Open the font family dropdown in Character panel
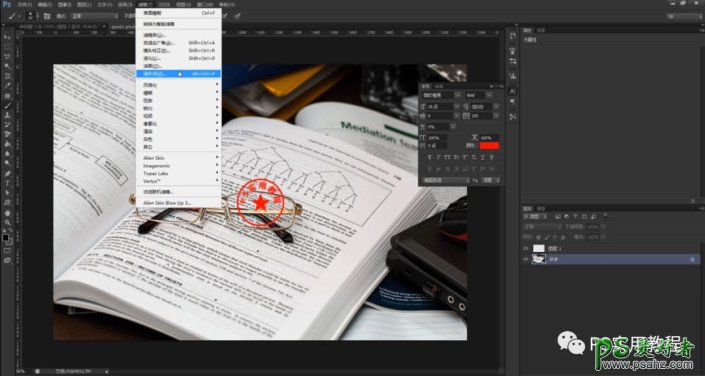Image resolution: width=705 pixels, height=376 pixels. [x=441, y=95]
